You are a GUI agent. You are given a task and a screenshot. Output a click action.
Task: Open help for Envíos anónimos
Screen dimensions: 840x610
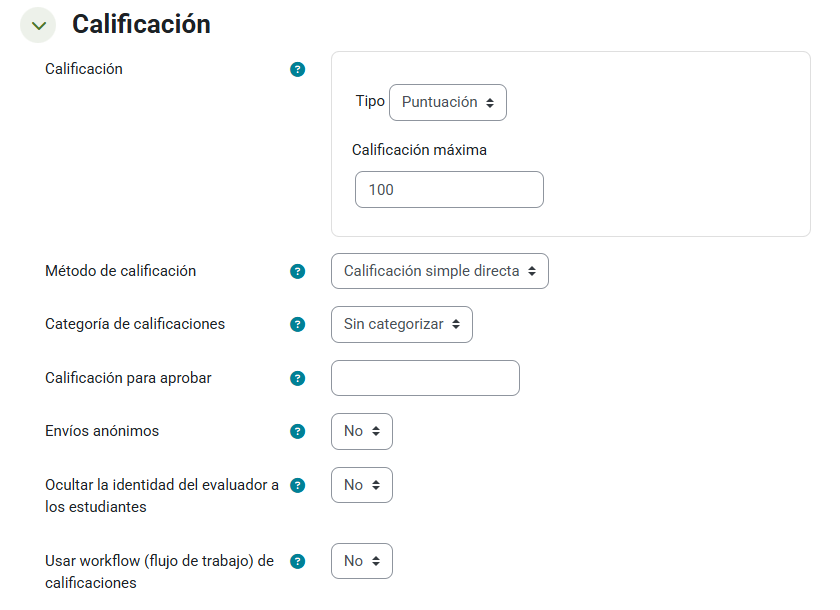click(297, 432)
